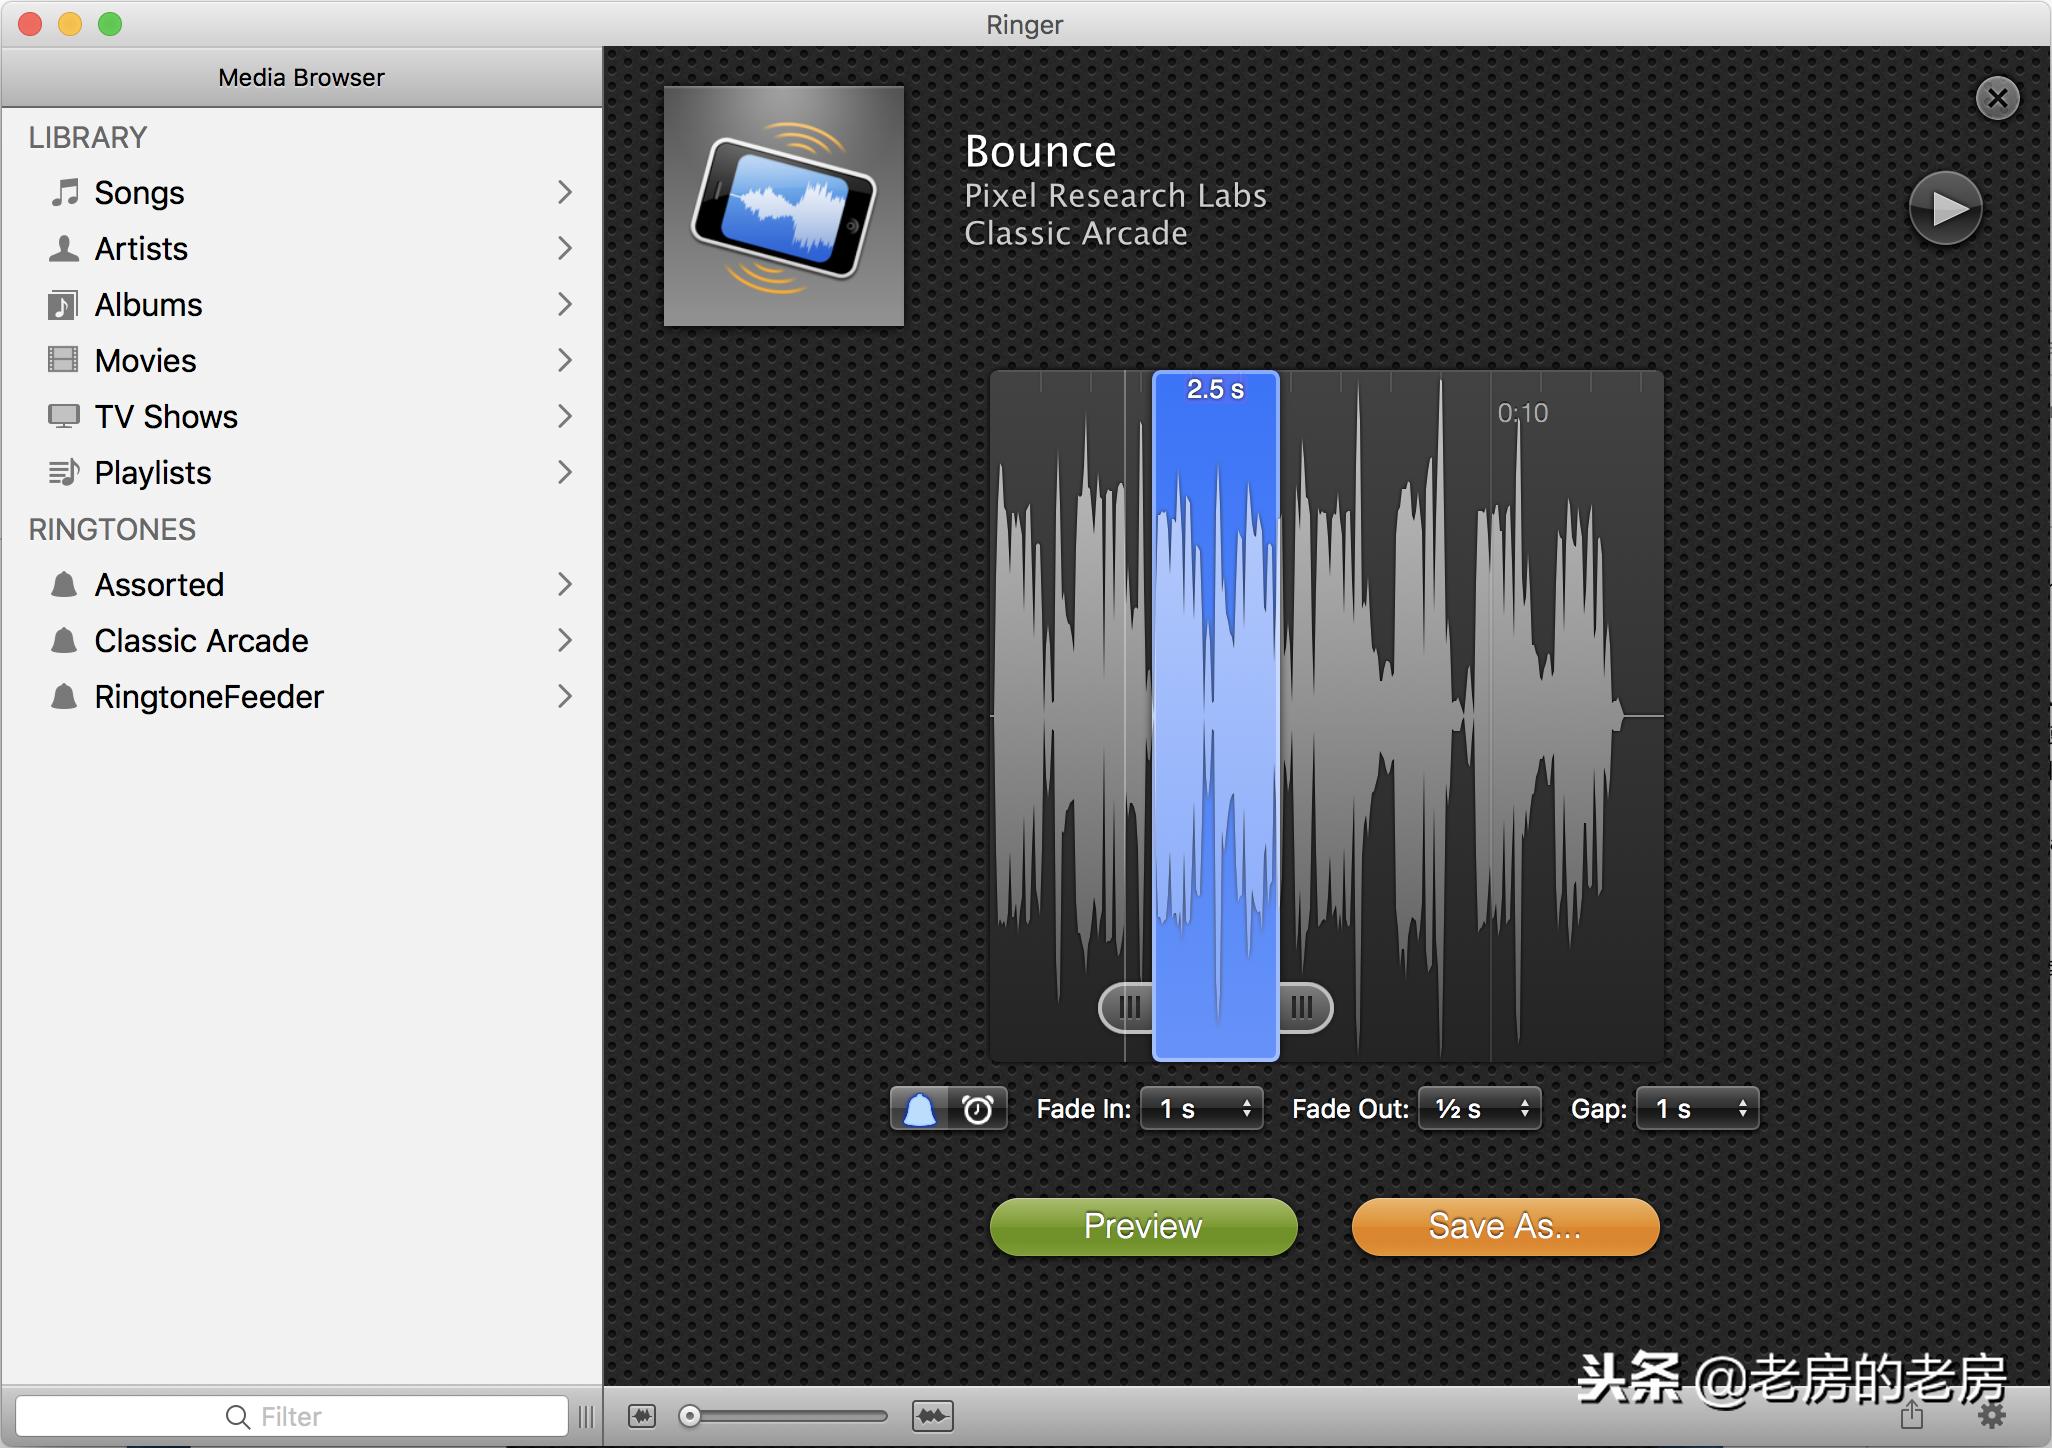This screenshot has width=2052, height=1448.
Task: Close the Bounce editor with X icon
Action: 1997,98
